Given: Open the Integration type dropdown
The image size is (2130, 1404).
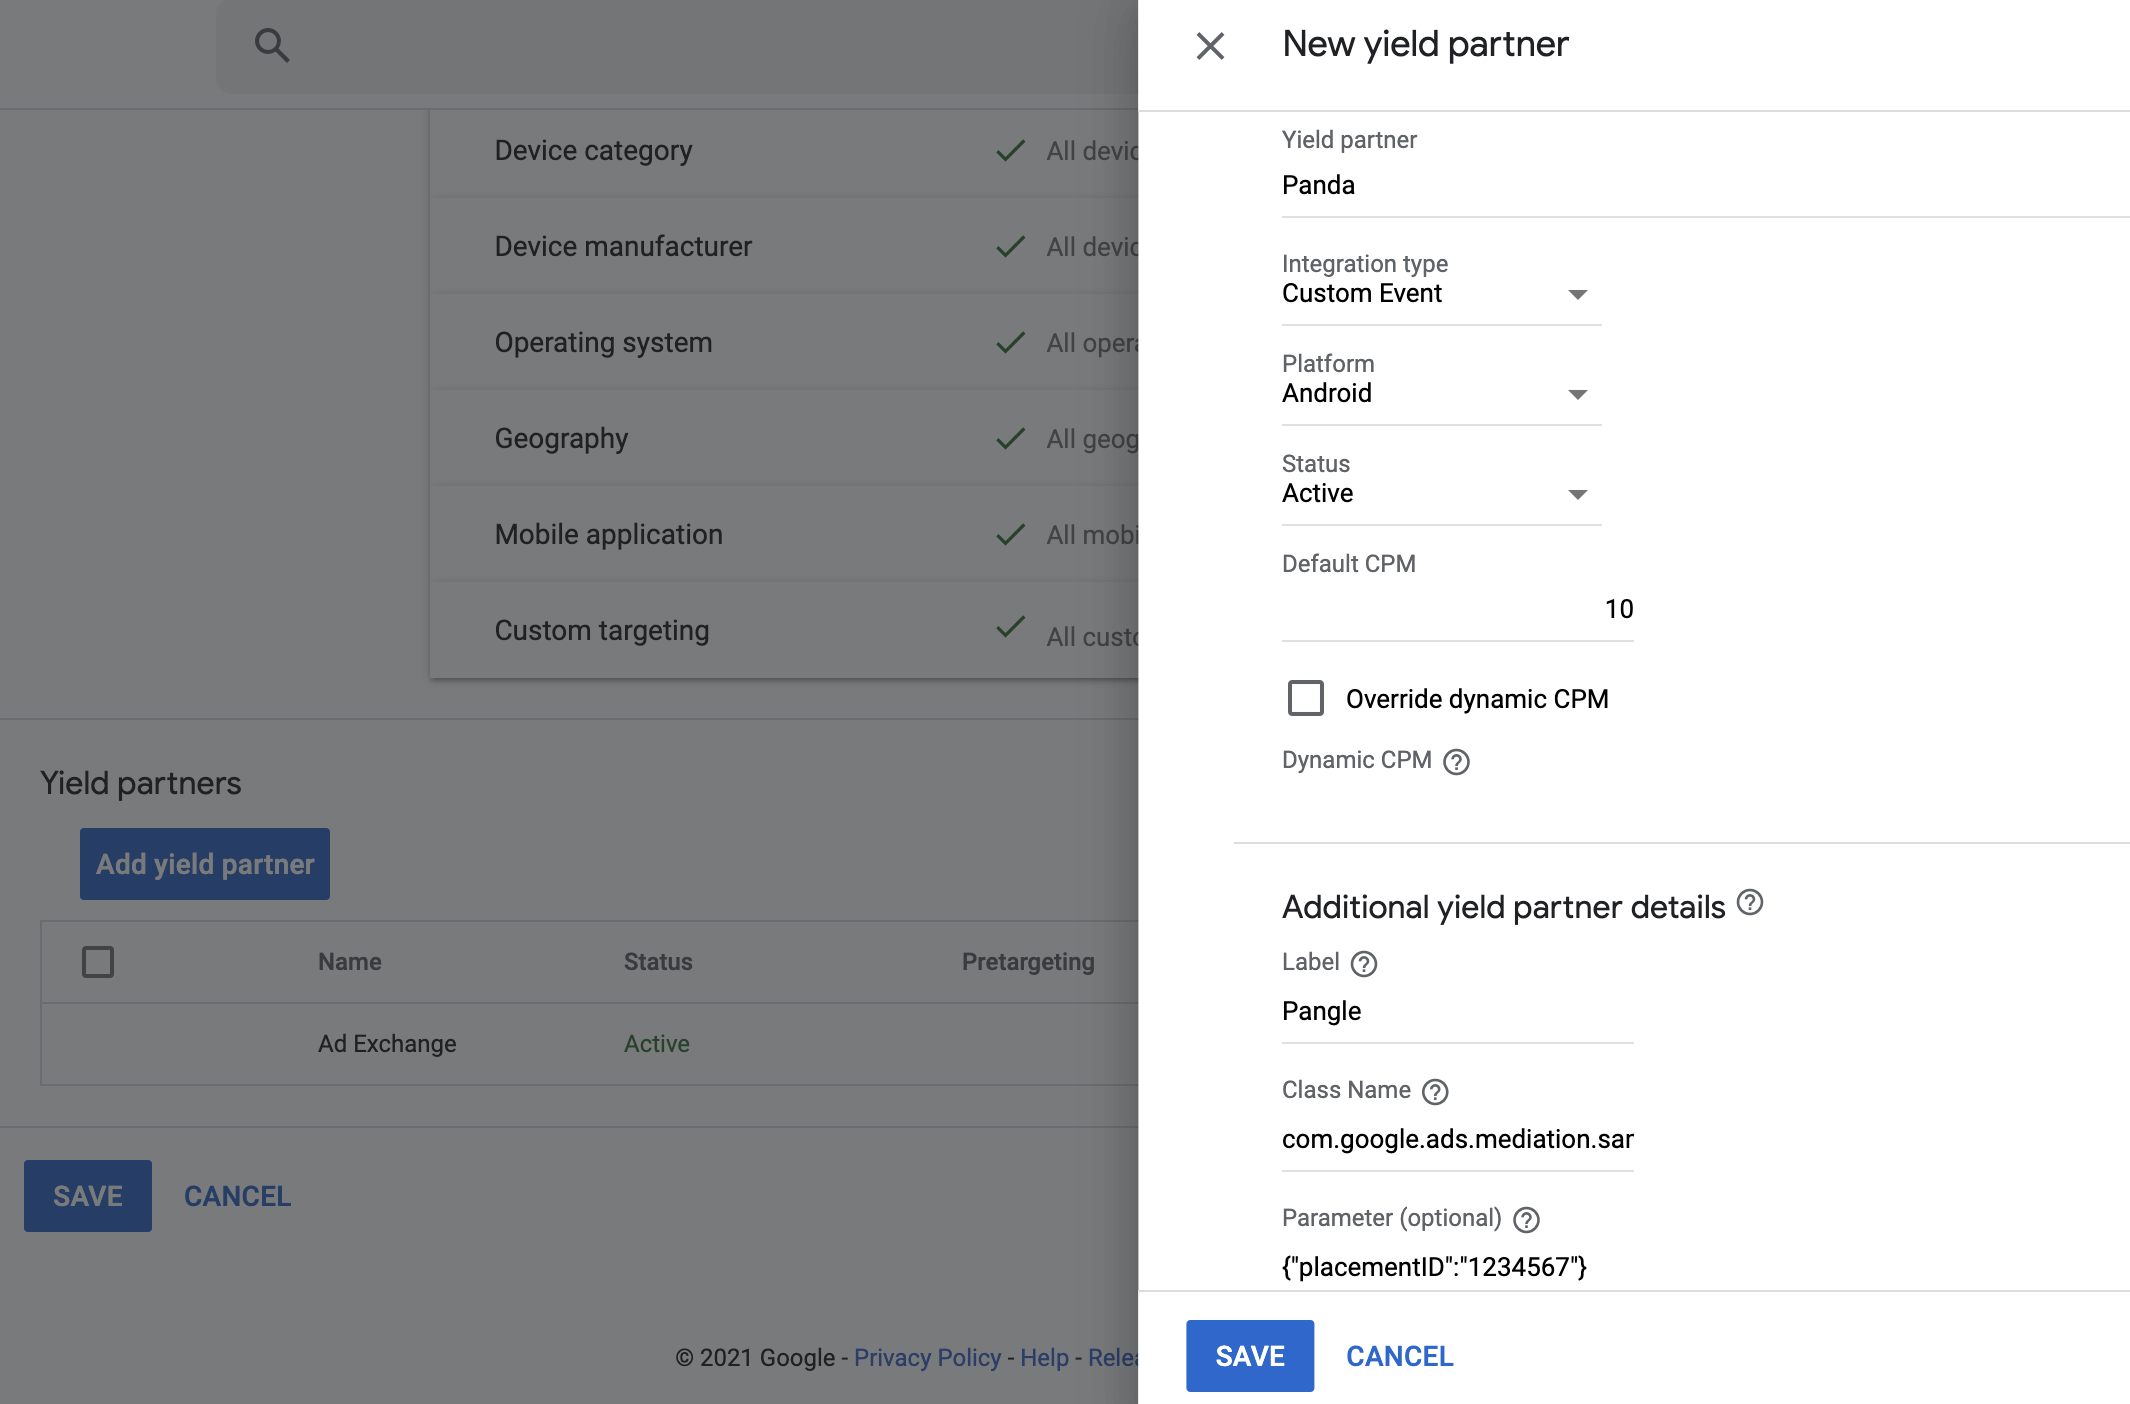Looking at the screenshot, I should pyautogui.click(x=1577, y=293).
